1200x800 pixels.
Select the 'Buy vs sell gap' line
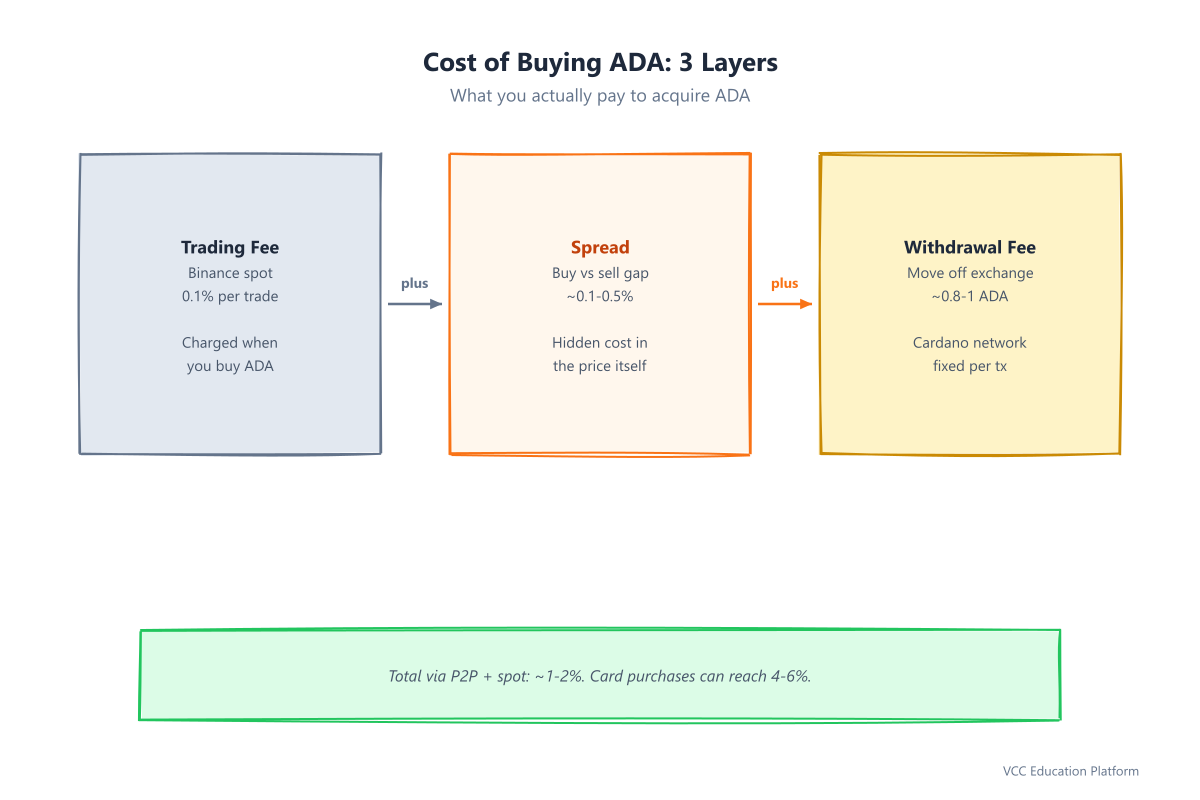(x=600, y=273)
